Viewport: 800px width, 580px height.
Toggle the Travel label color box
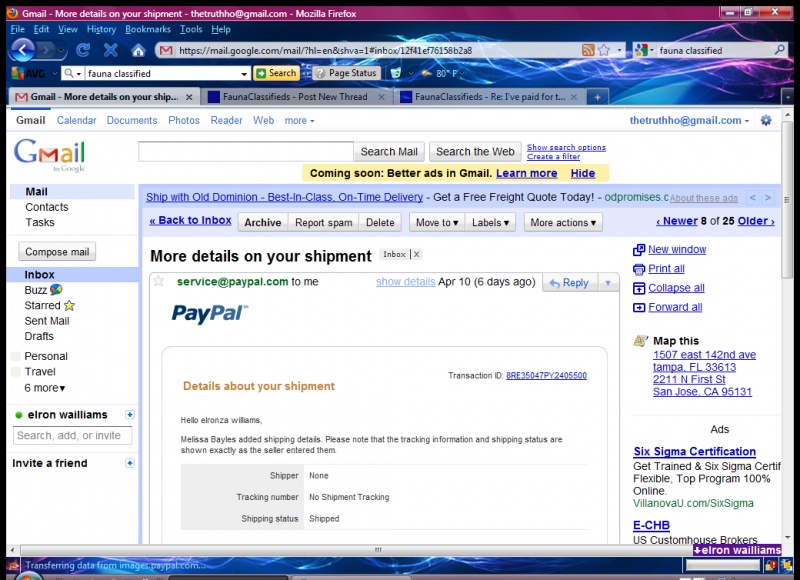(16, 371)
